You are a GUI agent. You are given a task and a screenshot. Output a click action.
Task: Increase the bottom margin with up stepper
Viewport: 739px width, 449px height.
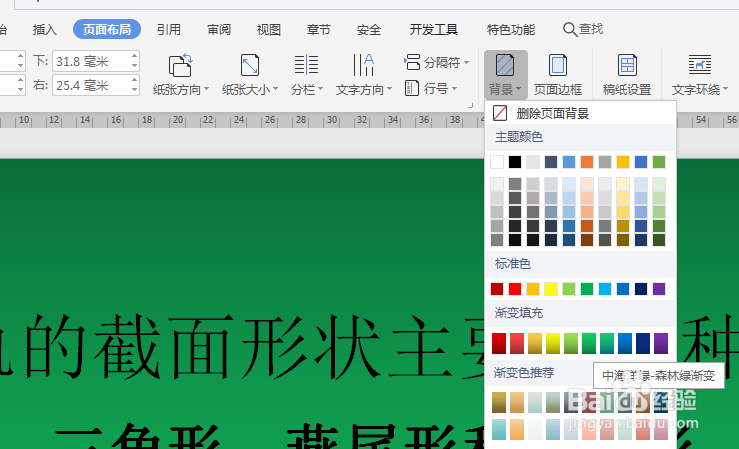[134, 56]
